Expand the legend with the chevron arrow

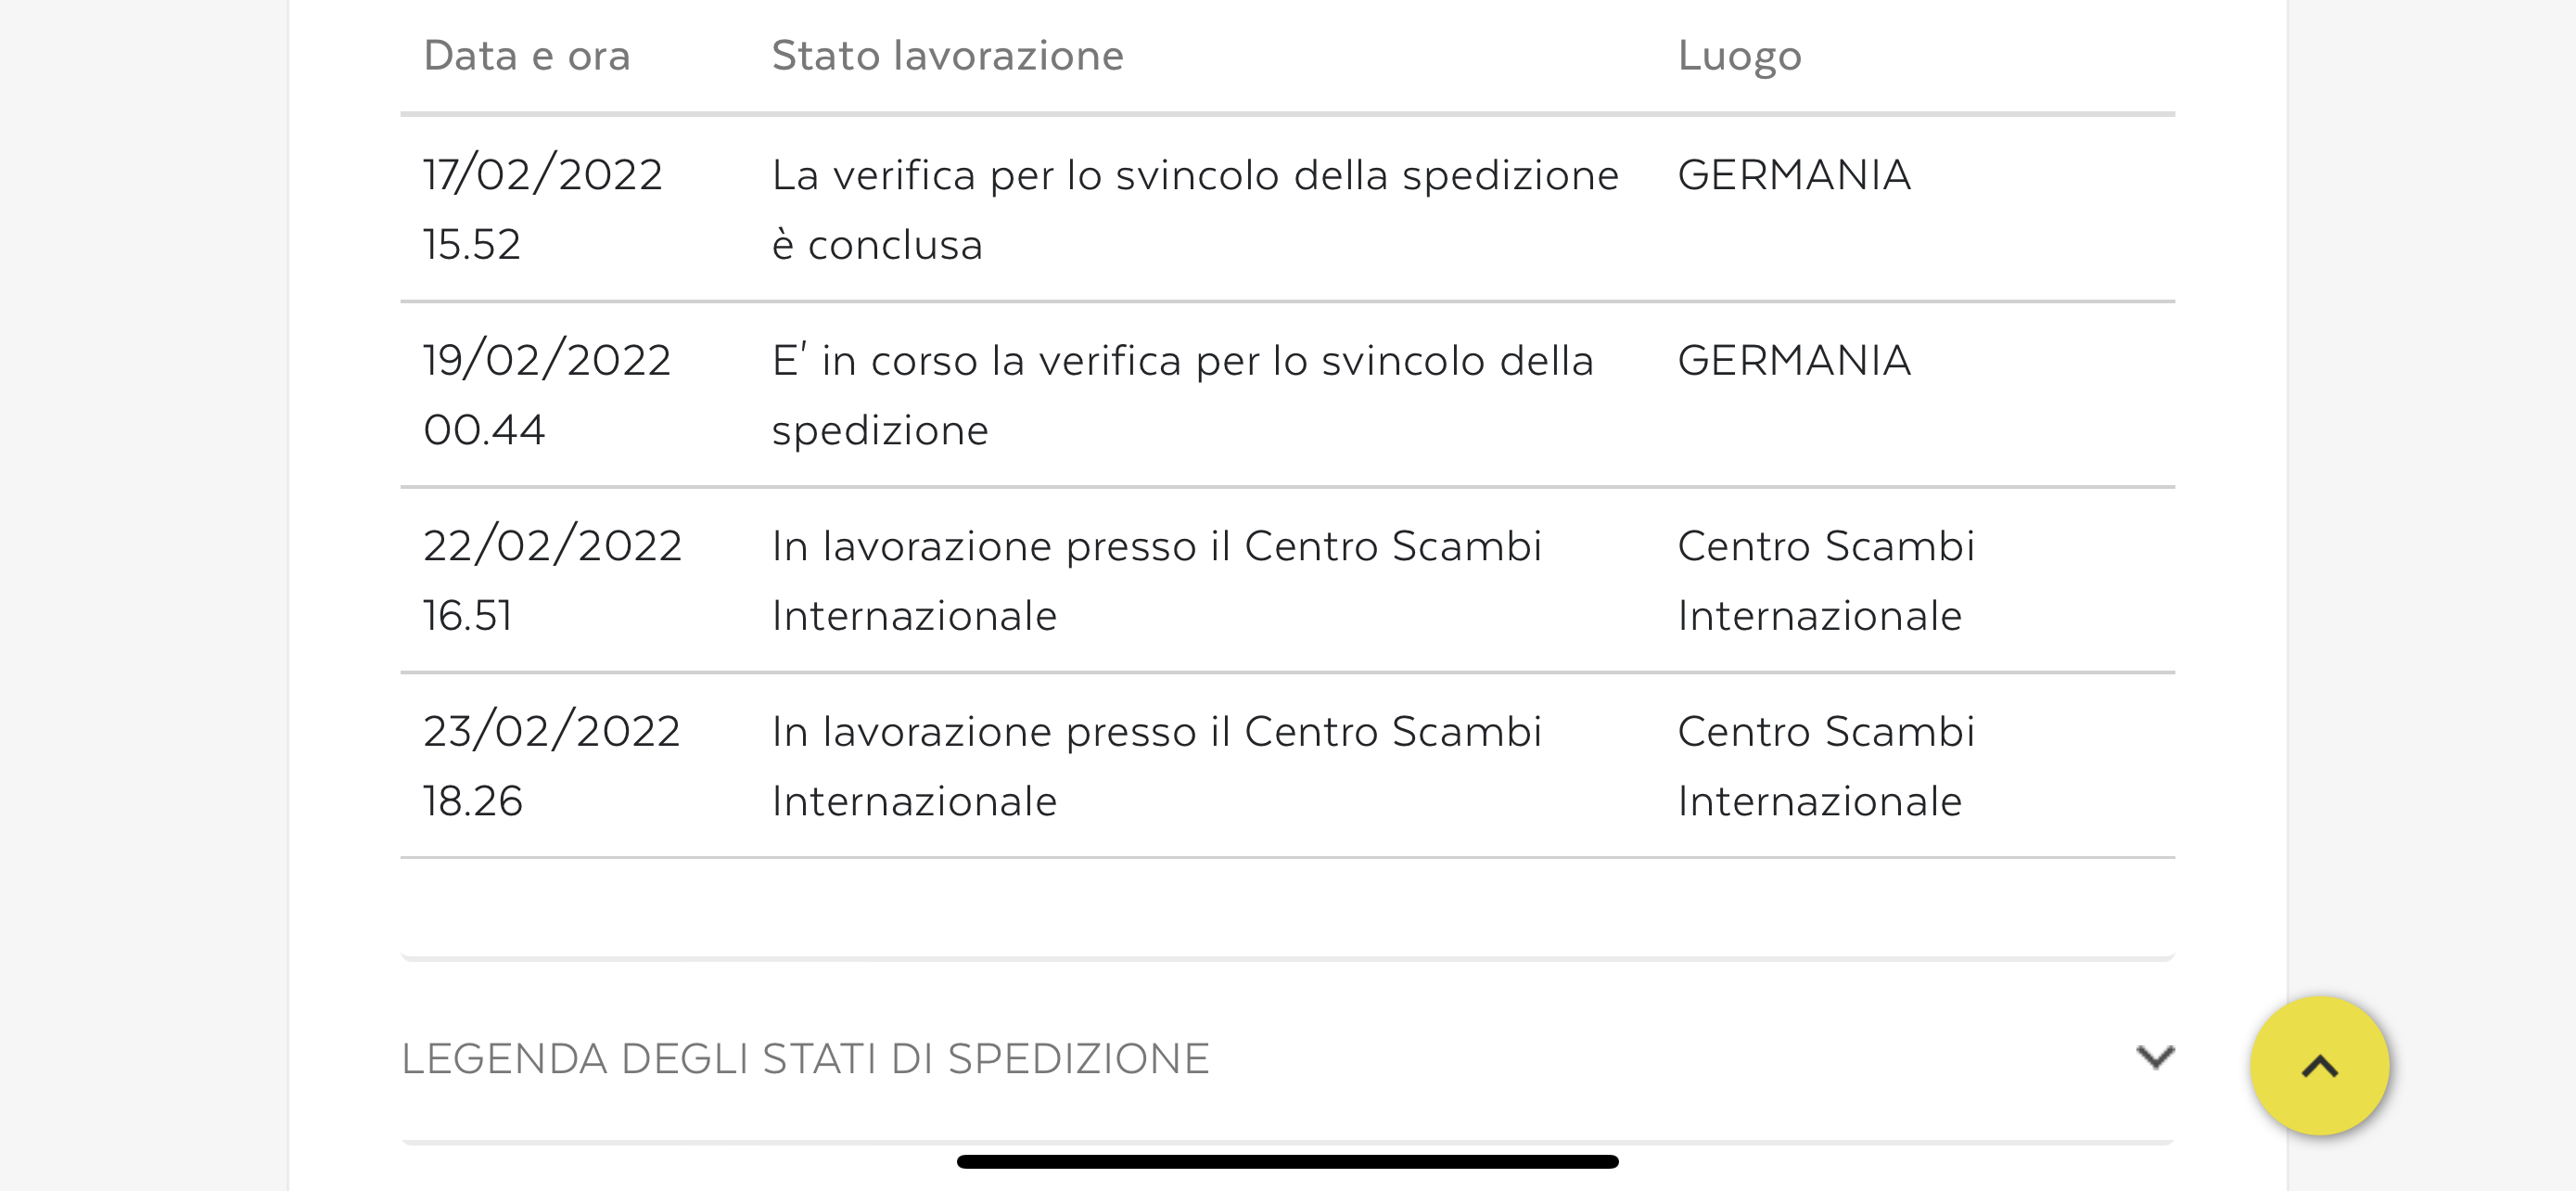click(2154, 1057)
